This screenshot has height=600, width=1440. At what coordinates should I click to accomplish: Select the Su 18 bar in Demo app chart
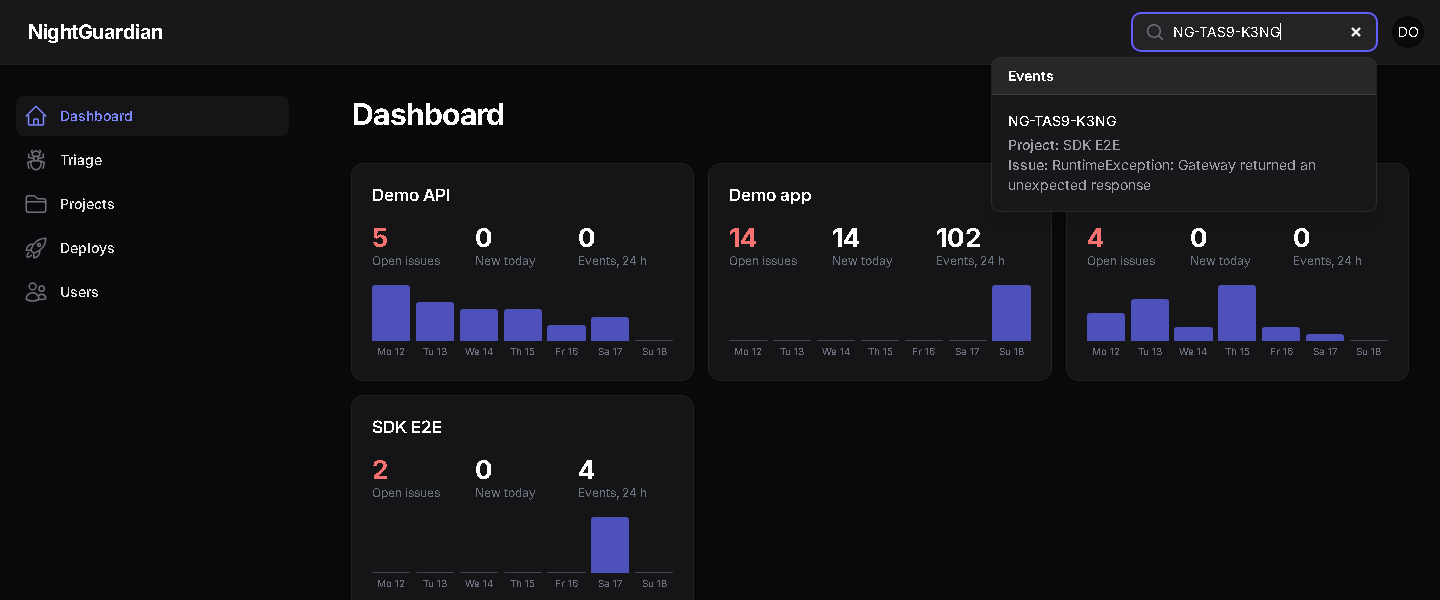tap(1011, 313)
